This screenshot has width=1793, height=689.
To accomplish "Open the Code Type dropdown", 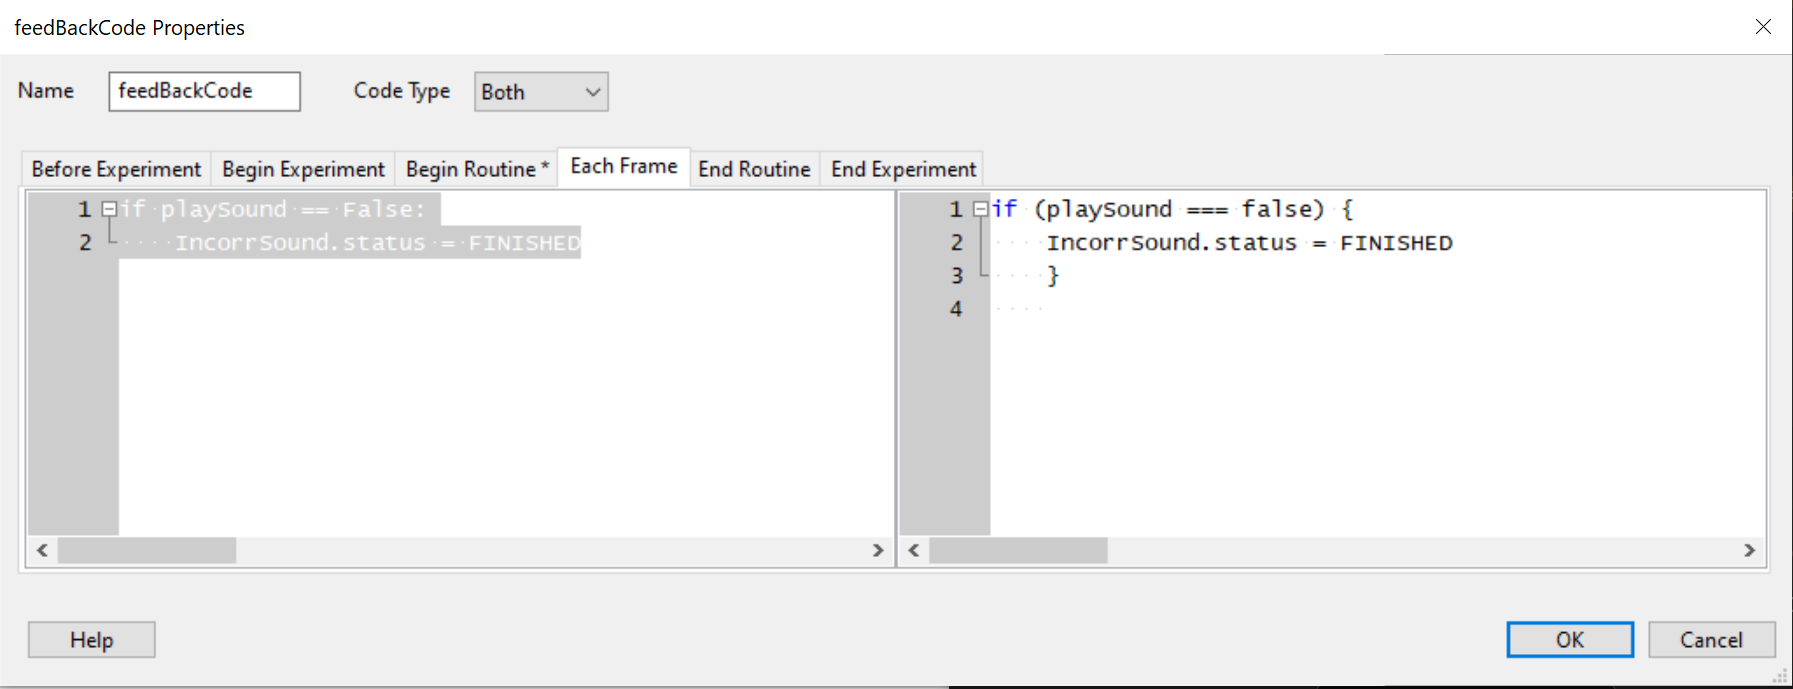I will [x=541, y=92].
